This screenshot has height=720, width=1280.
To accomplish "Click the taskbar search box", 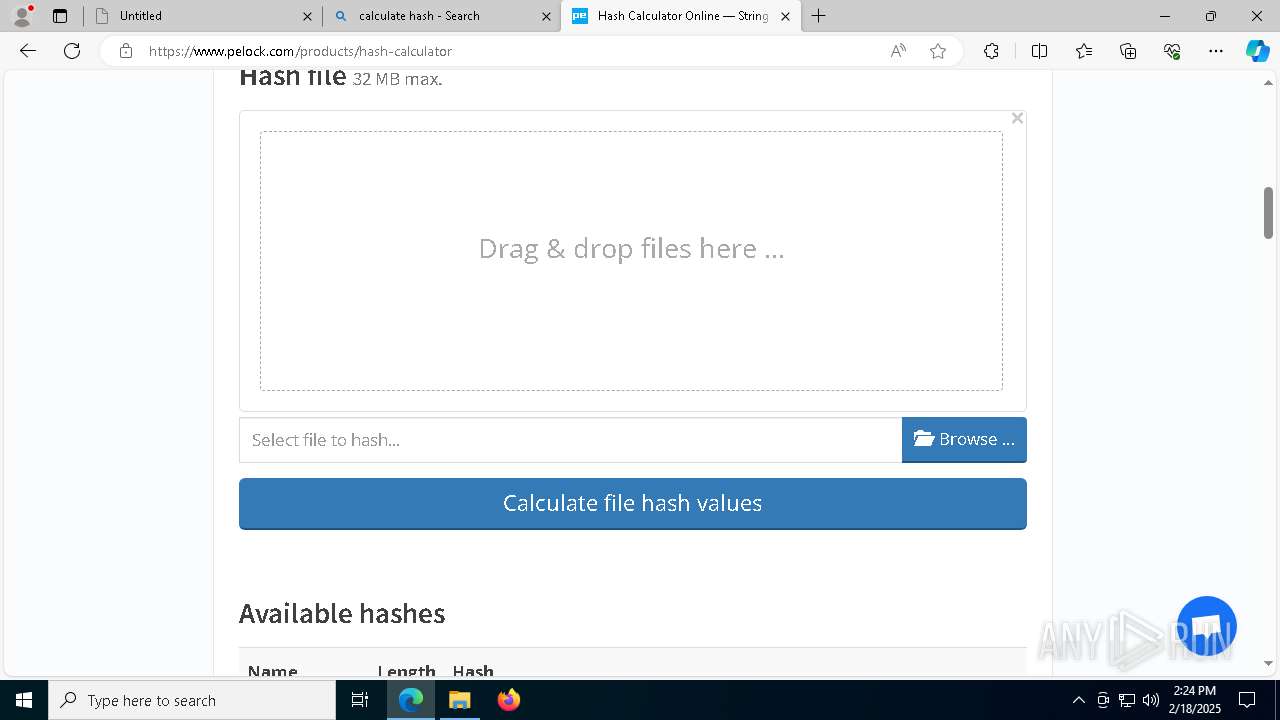I will (x=192, y=700).
